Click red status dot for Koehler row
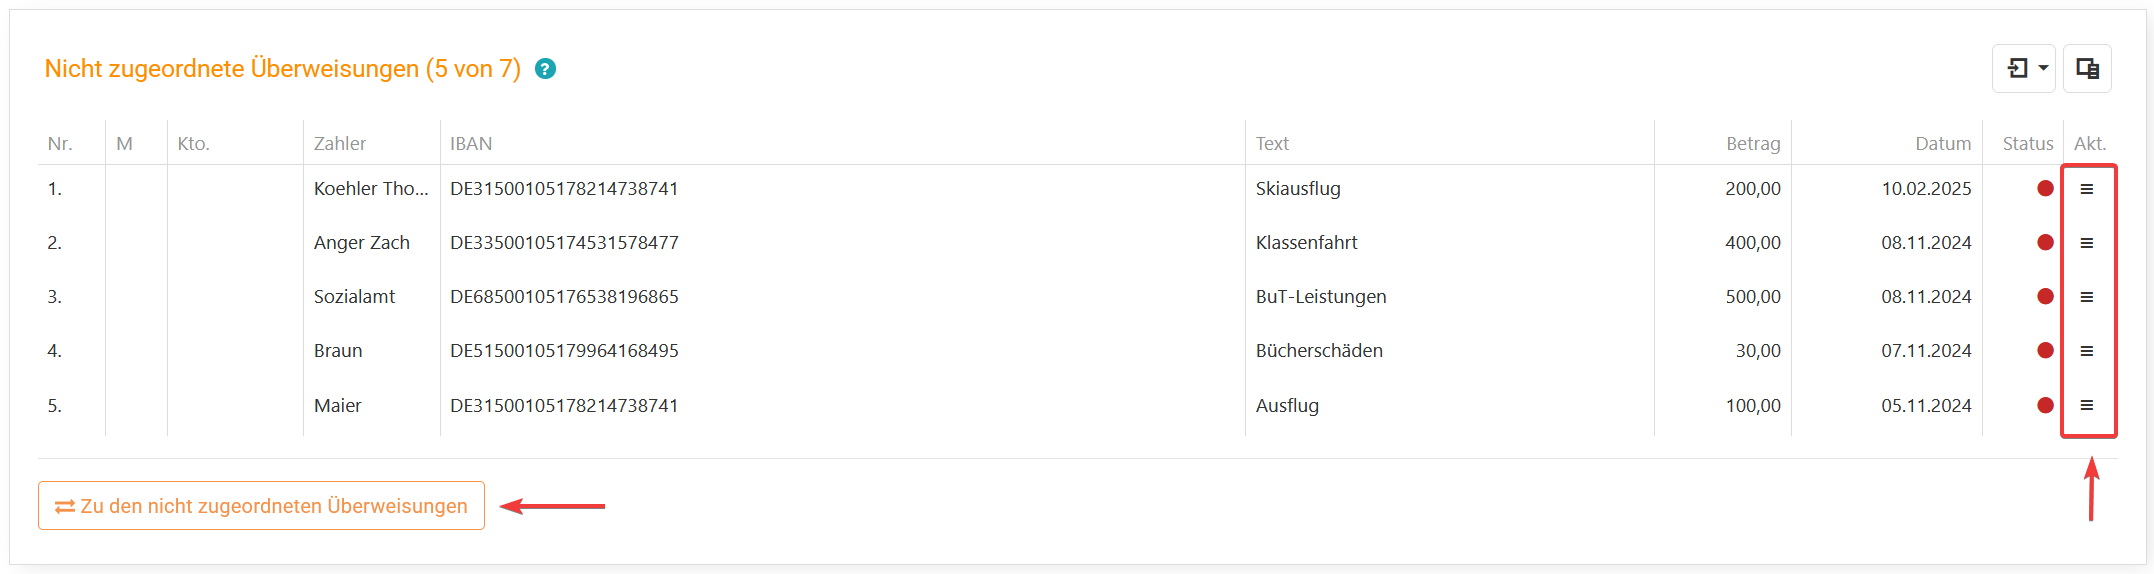The image size is (2154, 574). [2045, 188]
